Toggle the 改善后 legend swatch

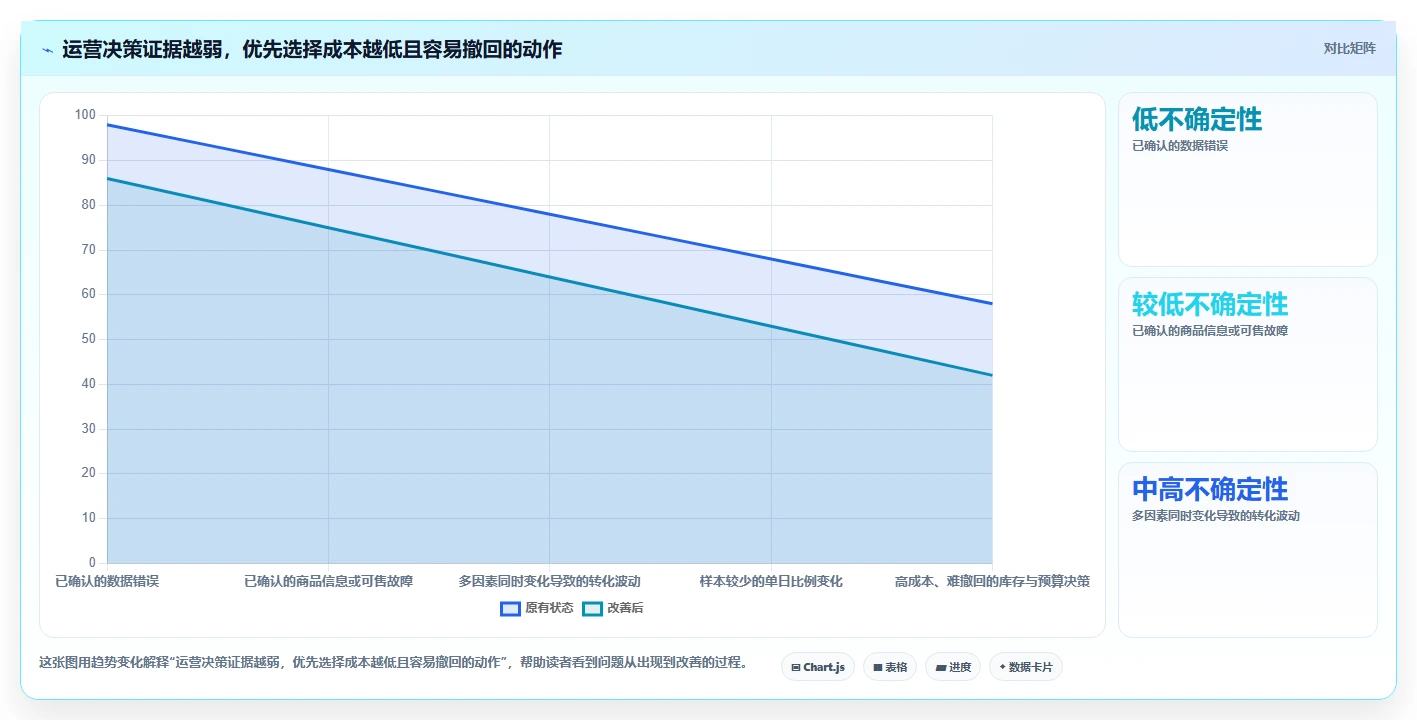(x=592, y=608)
